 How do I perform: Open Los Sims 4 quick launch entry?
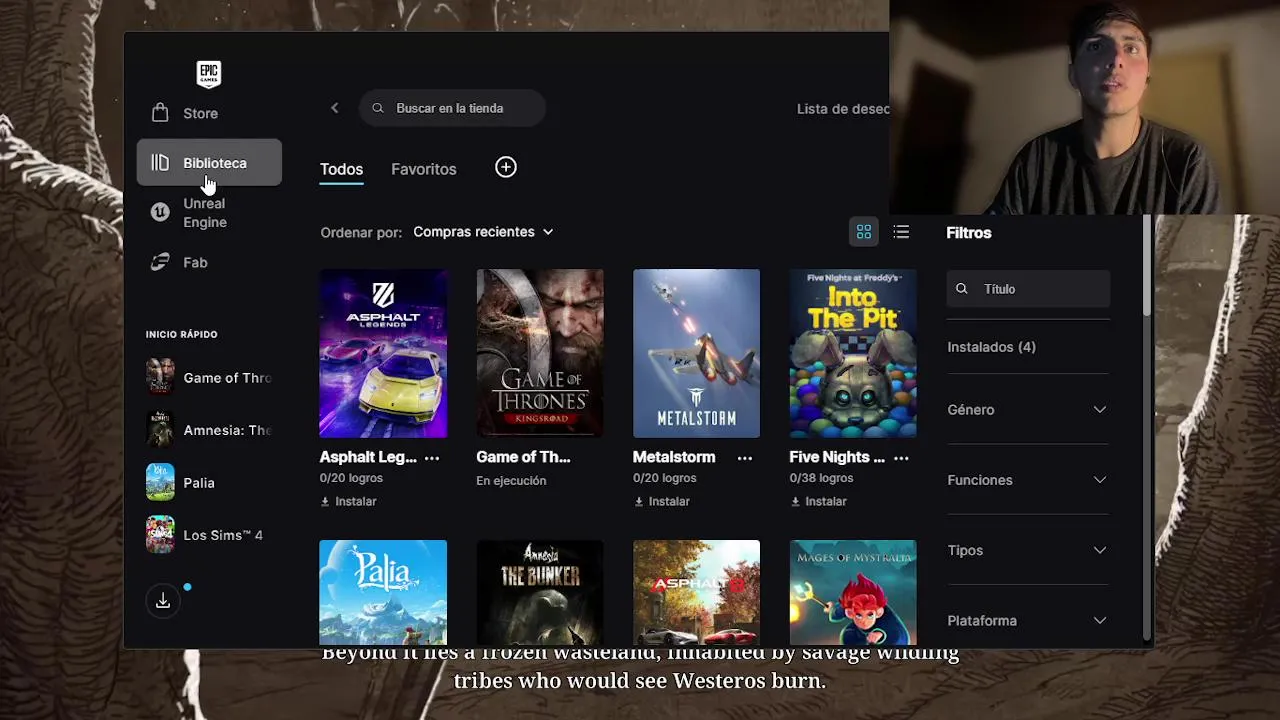coord(209,535)
